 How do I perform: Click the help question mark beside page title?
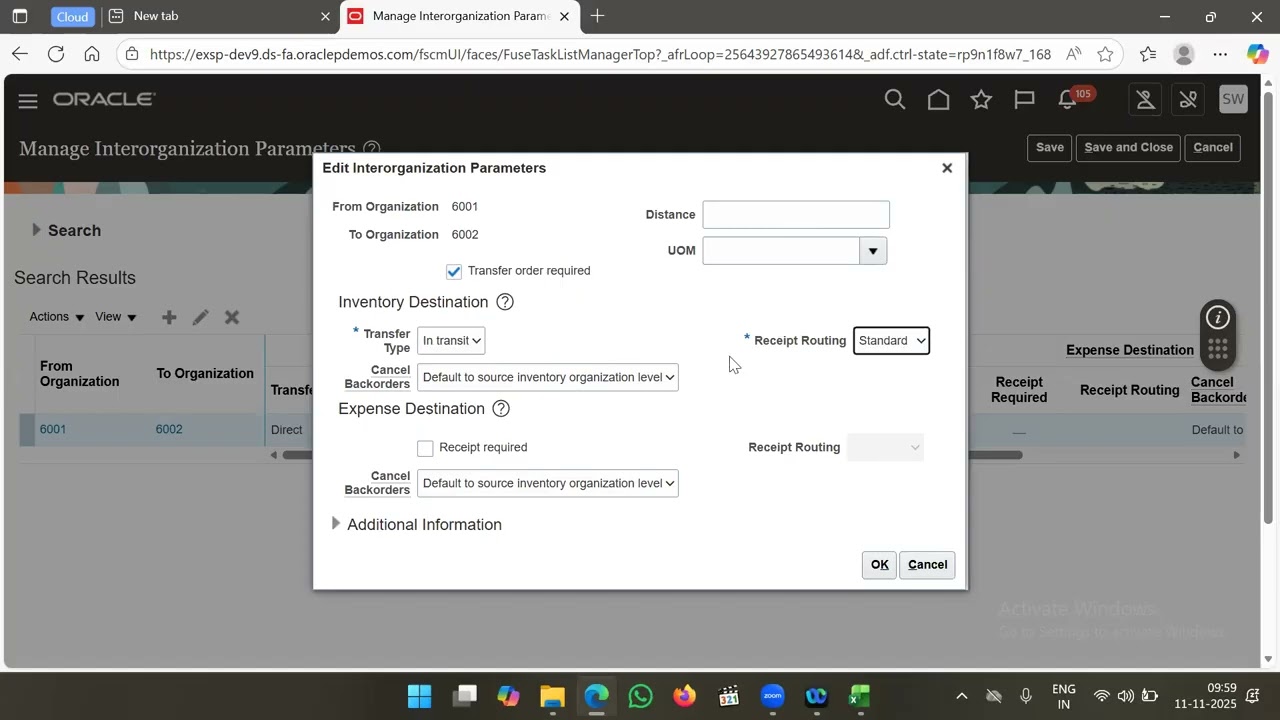[372, 149]
